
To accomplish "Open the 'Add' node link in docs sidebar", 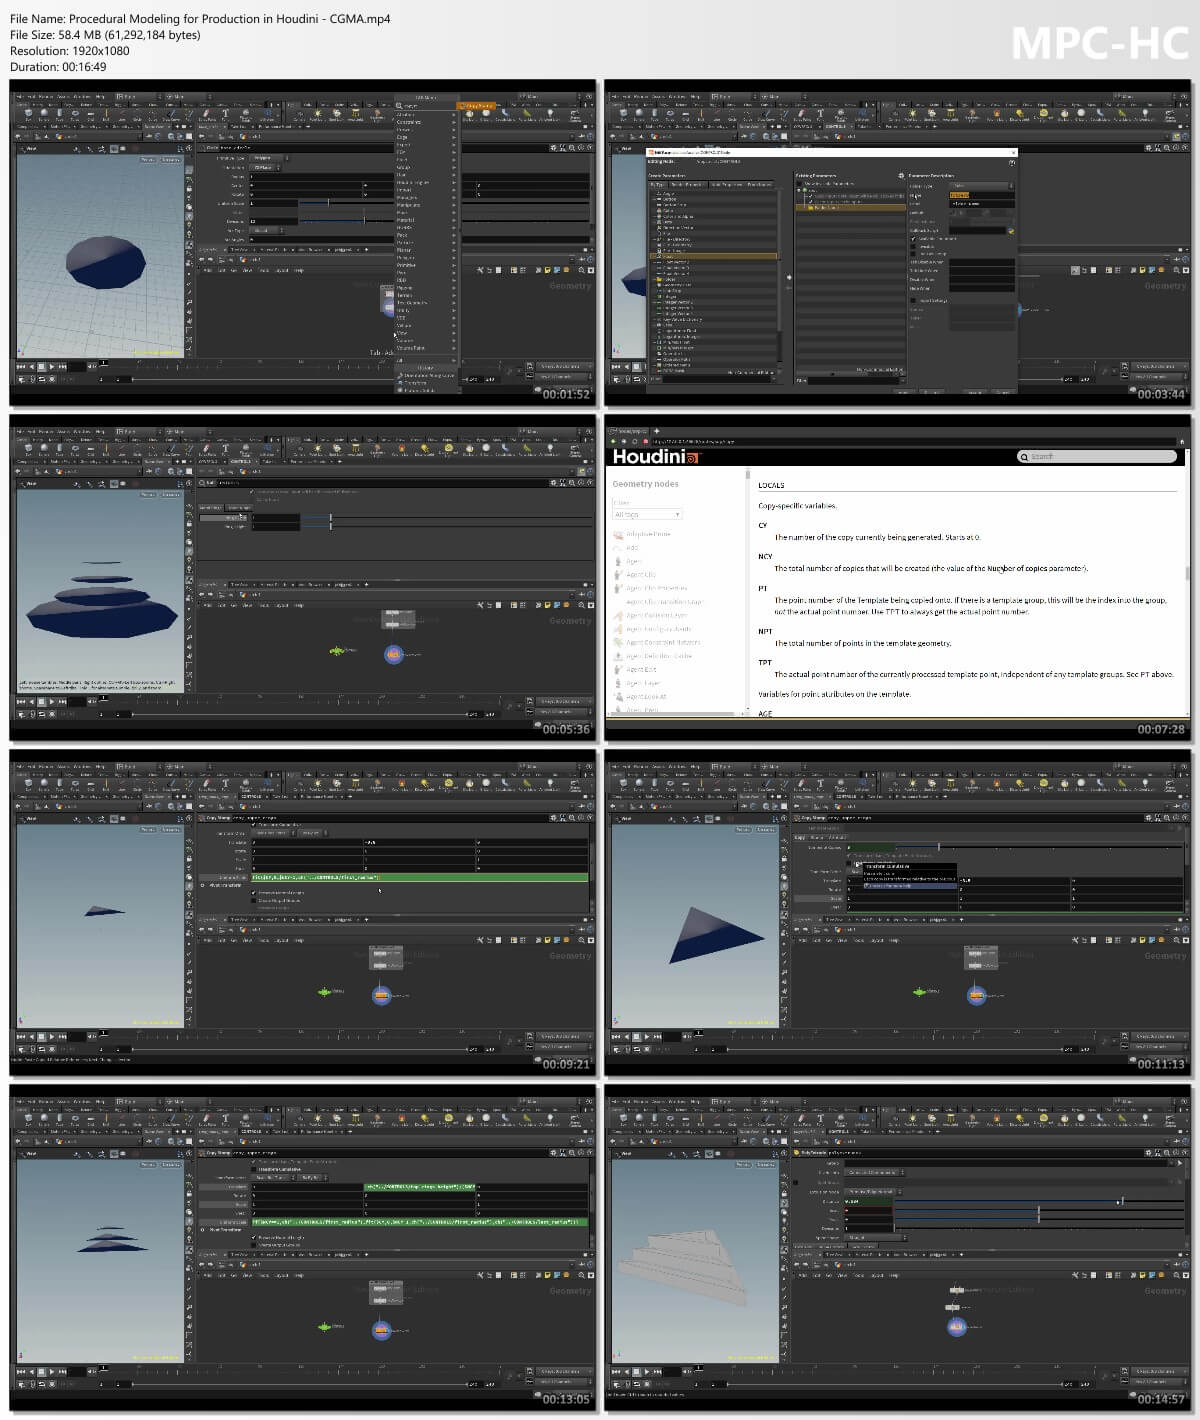I will [632, 548].
